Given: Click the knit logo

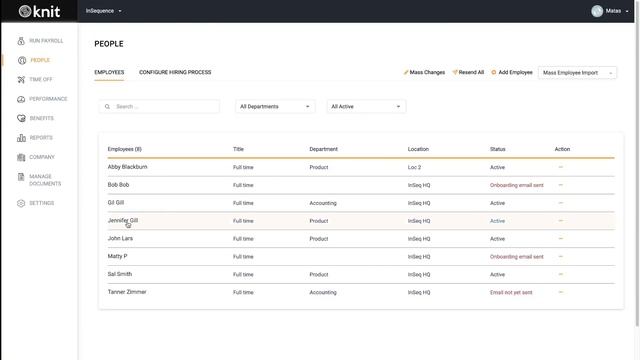Looking at the screenshot, I should (40, 11).
